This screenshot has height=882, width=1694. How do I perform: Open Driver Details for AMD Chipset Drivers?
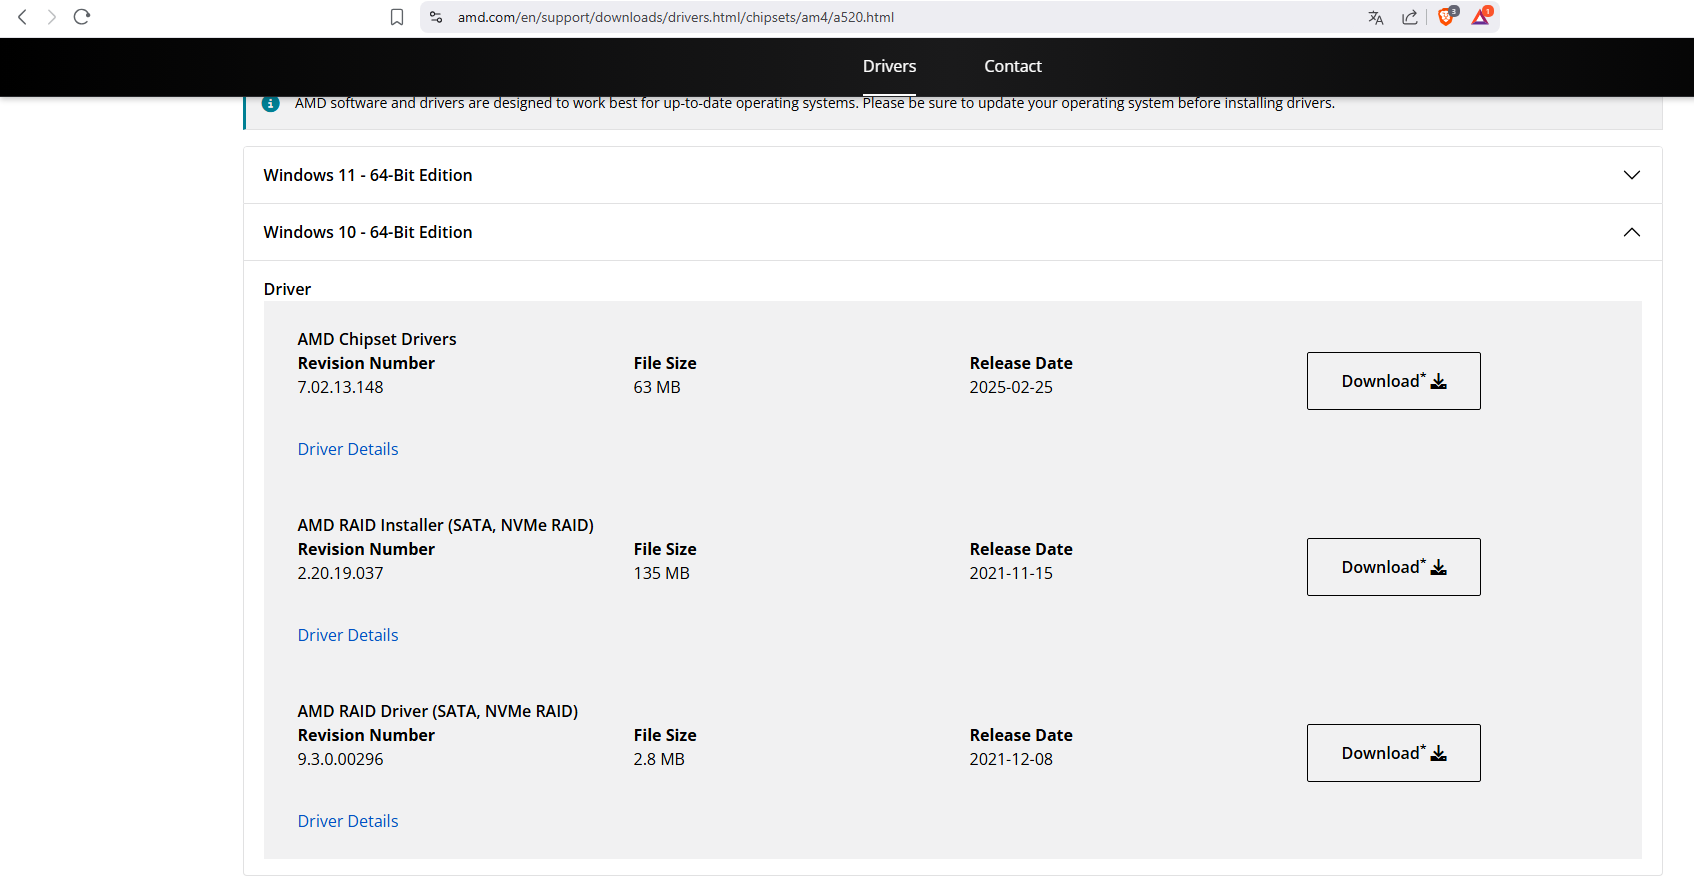[x=348, y=449]
